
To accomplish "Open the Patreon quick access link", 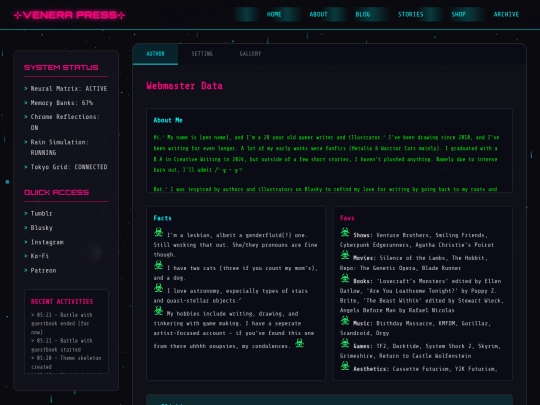I will pos(43,270).
